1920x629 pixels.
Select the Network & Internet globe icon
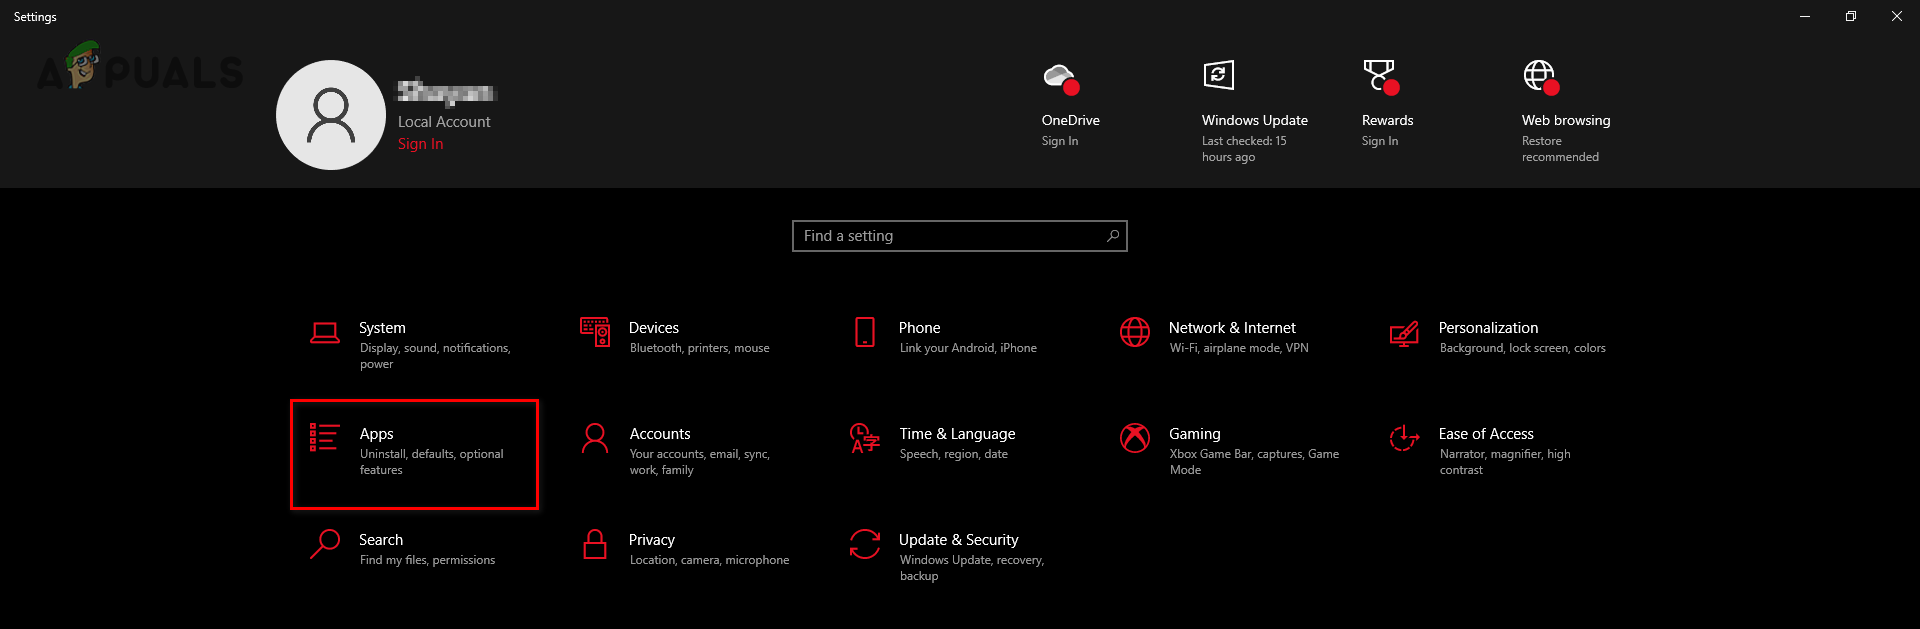tap(1135, 332)
